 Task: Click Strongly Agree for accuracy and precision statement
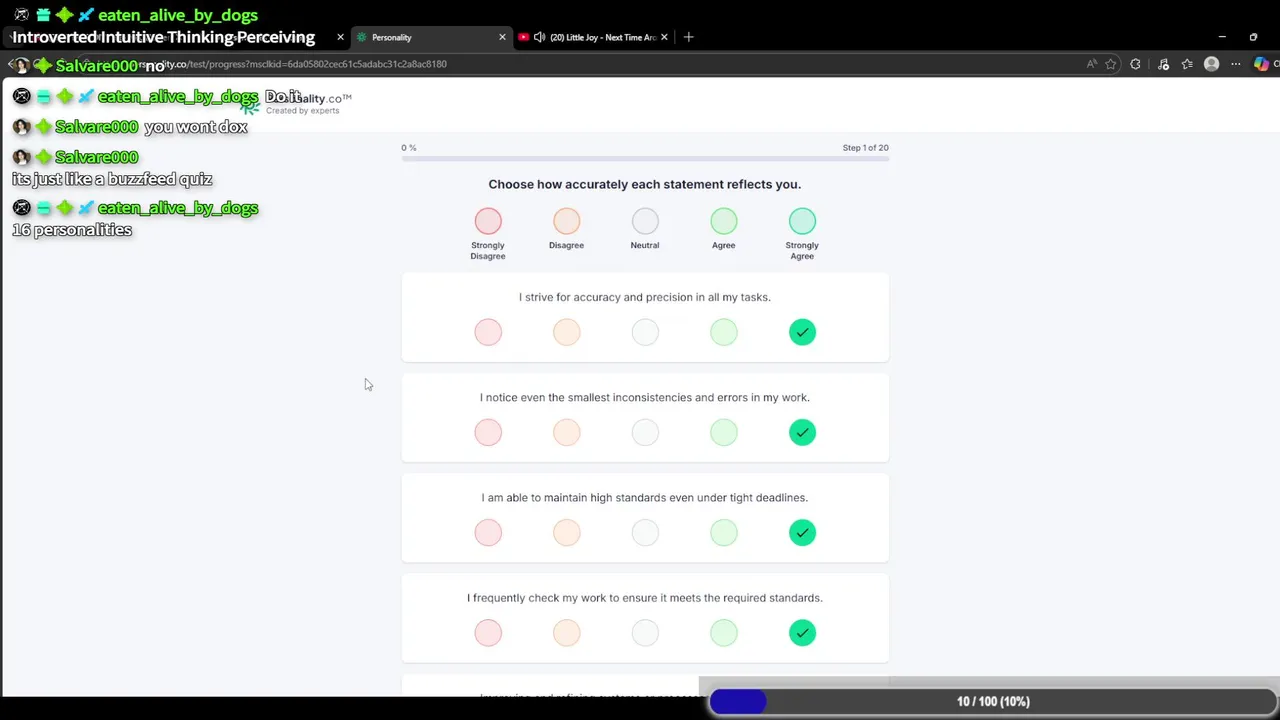(x=802, y=332)
